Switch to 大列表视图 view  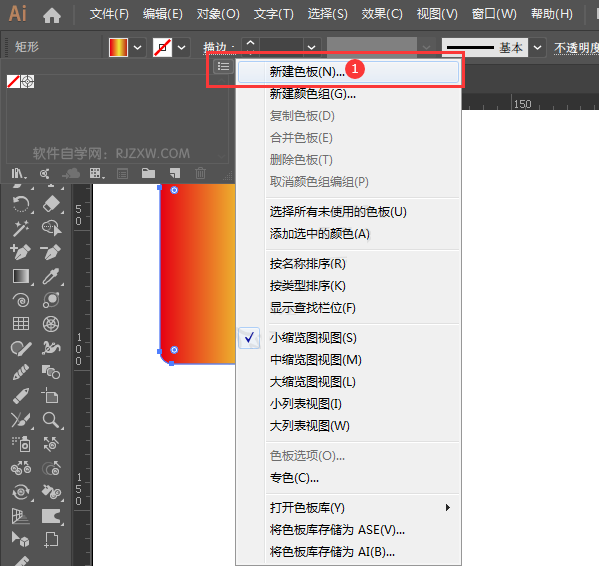click(348, 426)
